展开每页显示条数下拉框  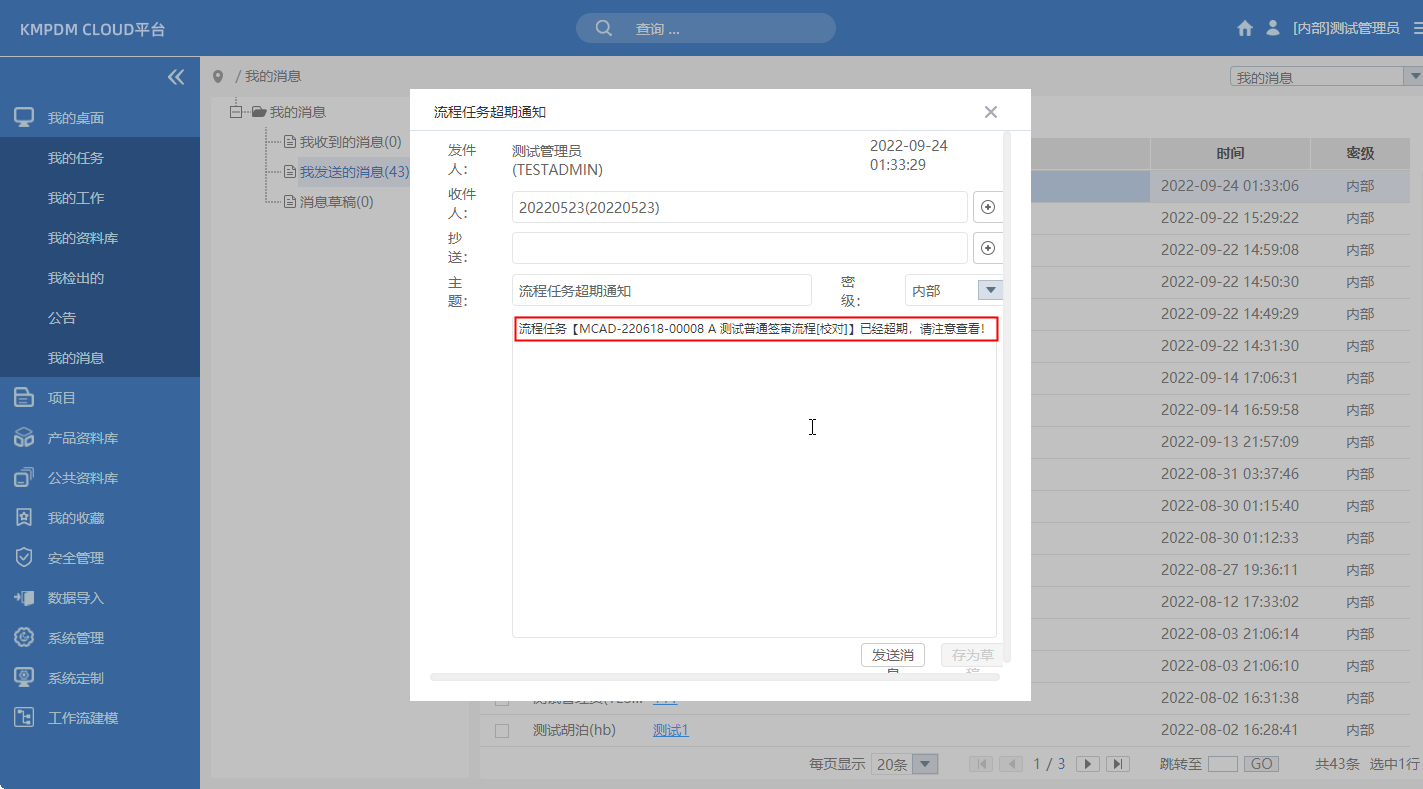click(x=925, y=763)
